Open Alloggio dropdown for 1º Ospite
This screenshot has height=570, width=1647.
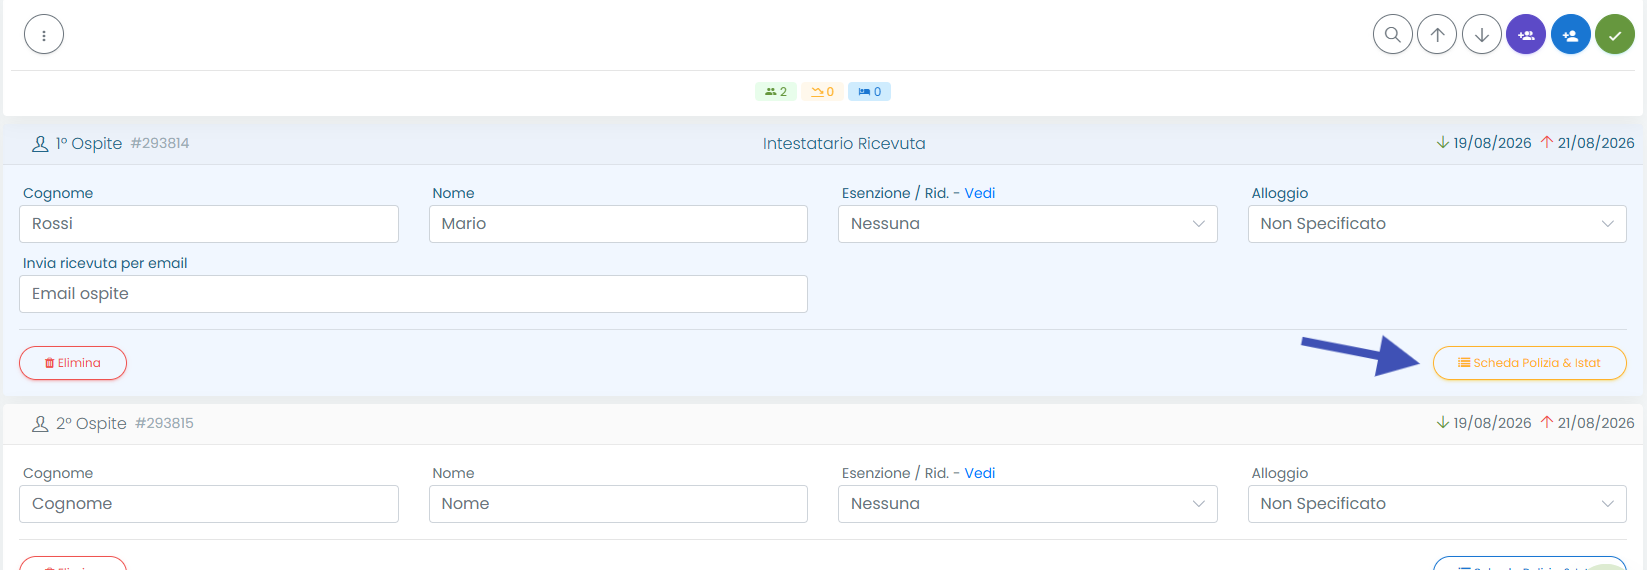[x=1437, y=224]
